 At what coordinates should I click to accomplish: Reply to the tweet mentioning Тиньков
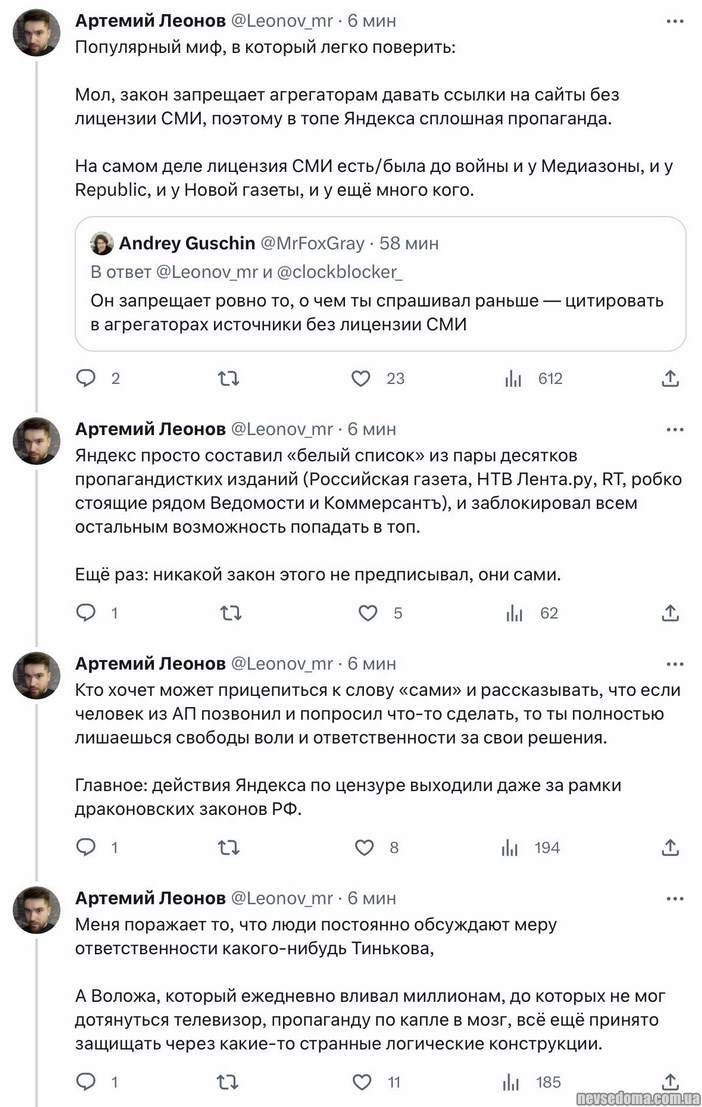point(87,1082)
